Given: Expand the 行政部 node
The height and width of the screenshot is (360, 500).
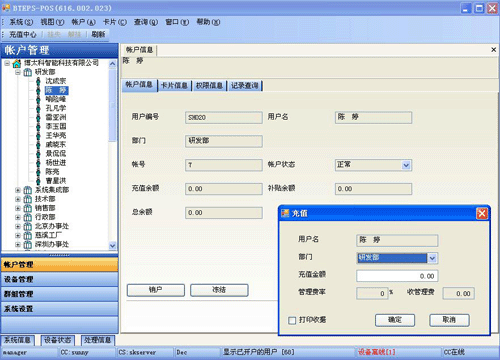Looking at the screenshot, I should [x=18, y=217].
